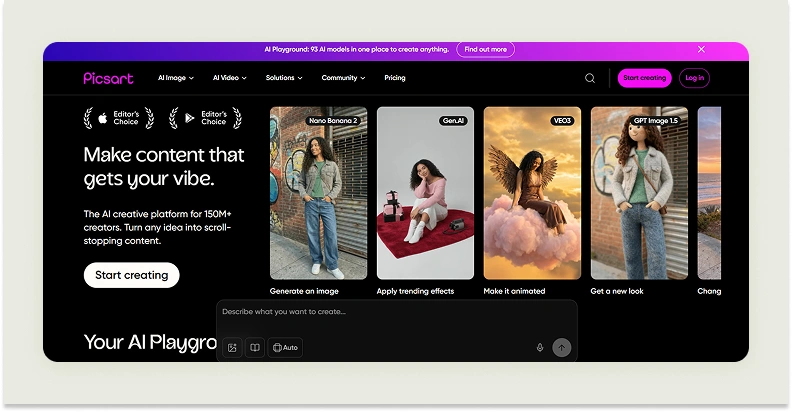Click the add image icon in prompt box
The image size is (792, 412).
point(232,347)
